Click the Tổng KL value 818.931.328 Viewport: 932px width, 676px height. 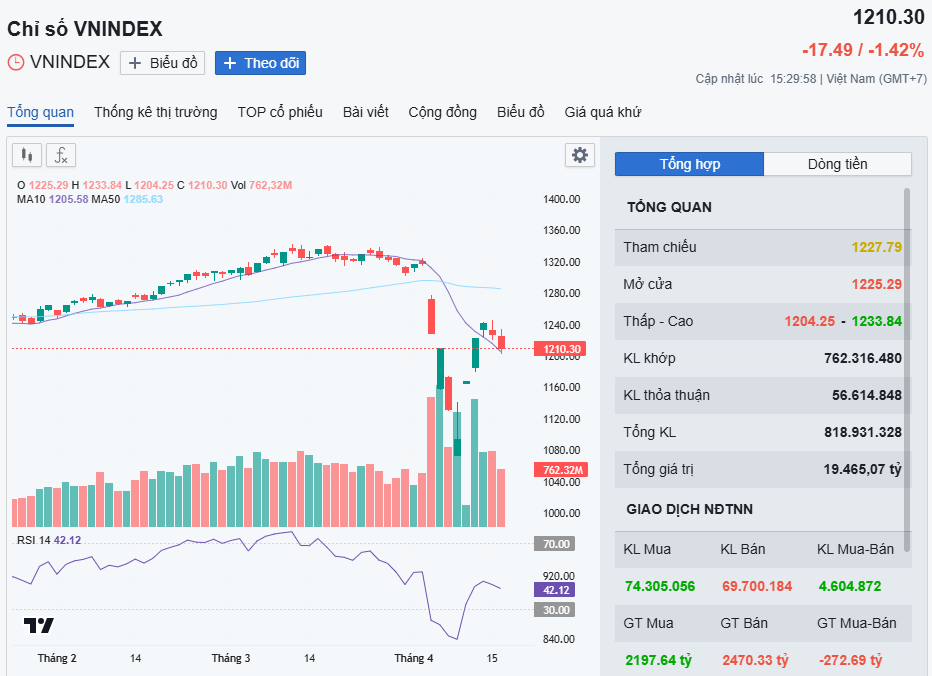tap(863, 432)
